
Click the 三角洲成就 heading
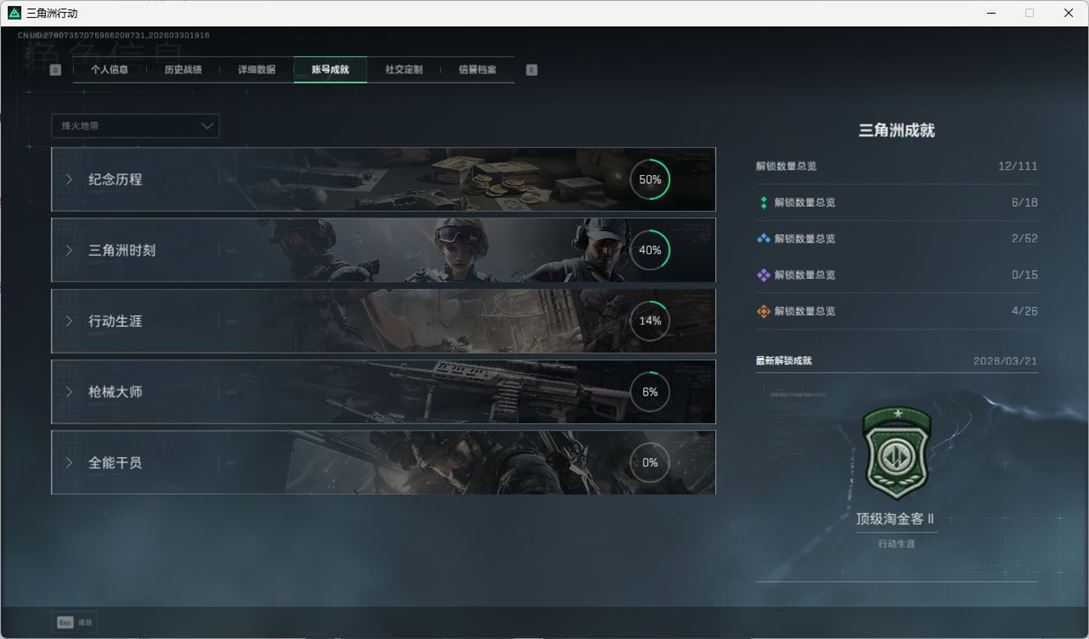coord(897,130)
